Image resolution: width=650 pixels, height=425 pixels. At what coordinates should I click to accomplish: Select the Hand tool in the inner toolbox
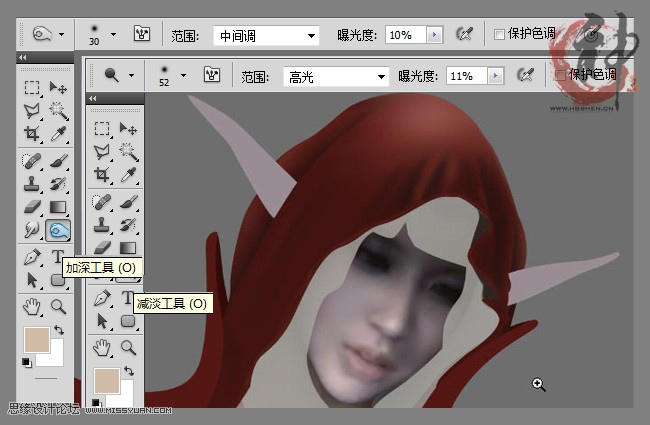(x=102, y=348)
